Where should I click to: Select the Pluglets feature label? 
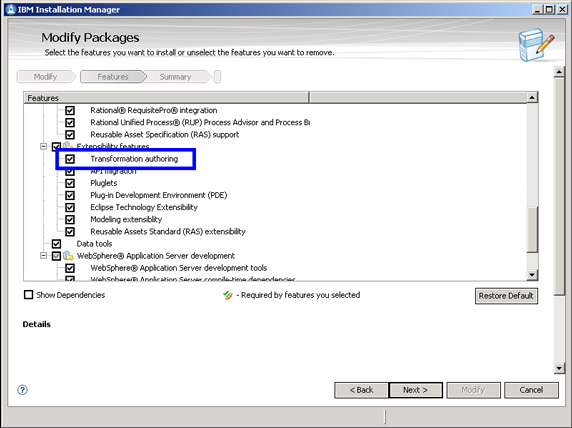pos(104,183)
